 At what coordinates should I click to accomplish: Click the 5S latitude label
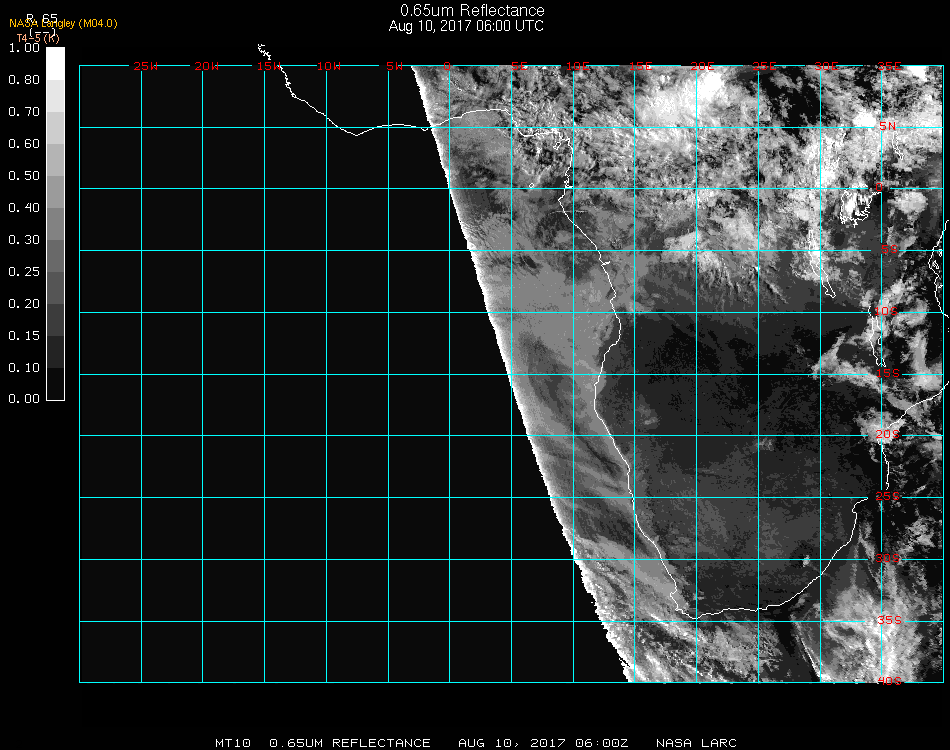[x=889, y=250]
